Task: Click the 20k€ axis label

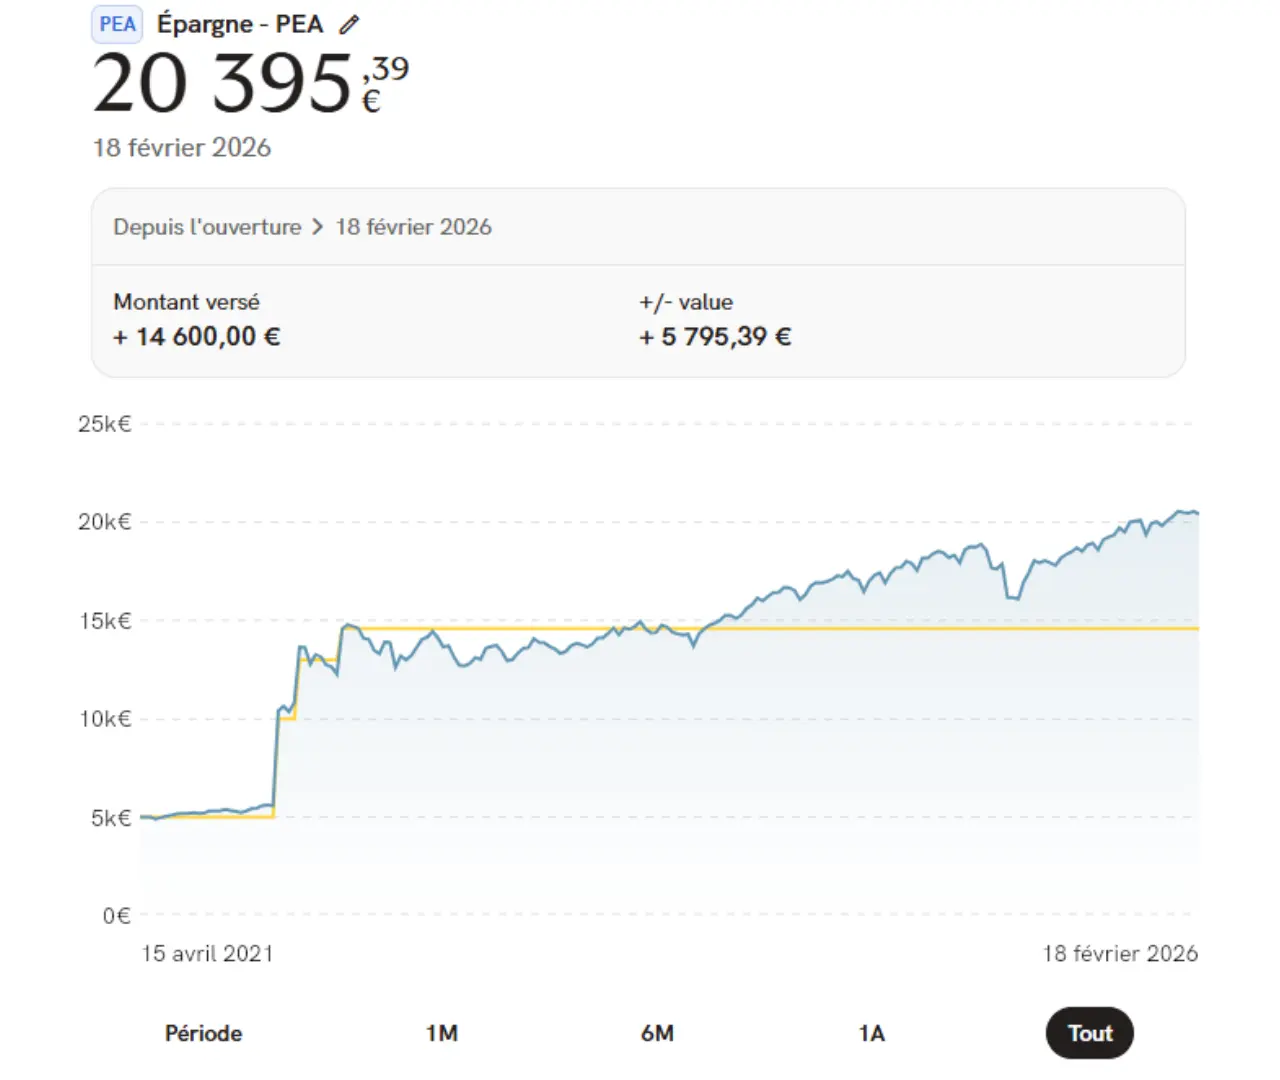Action: pos(105,522)
